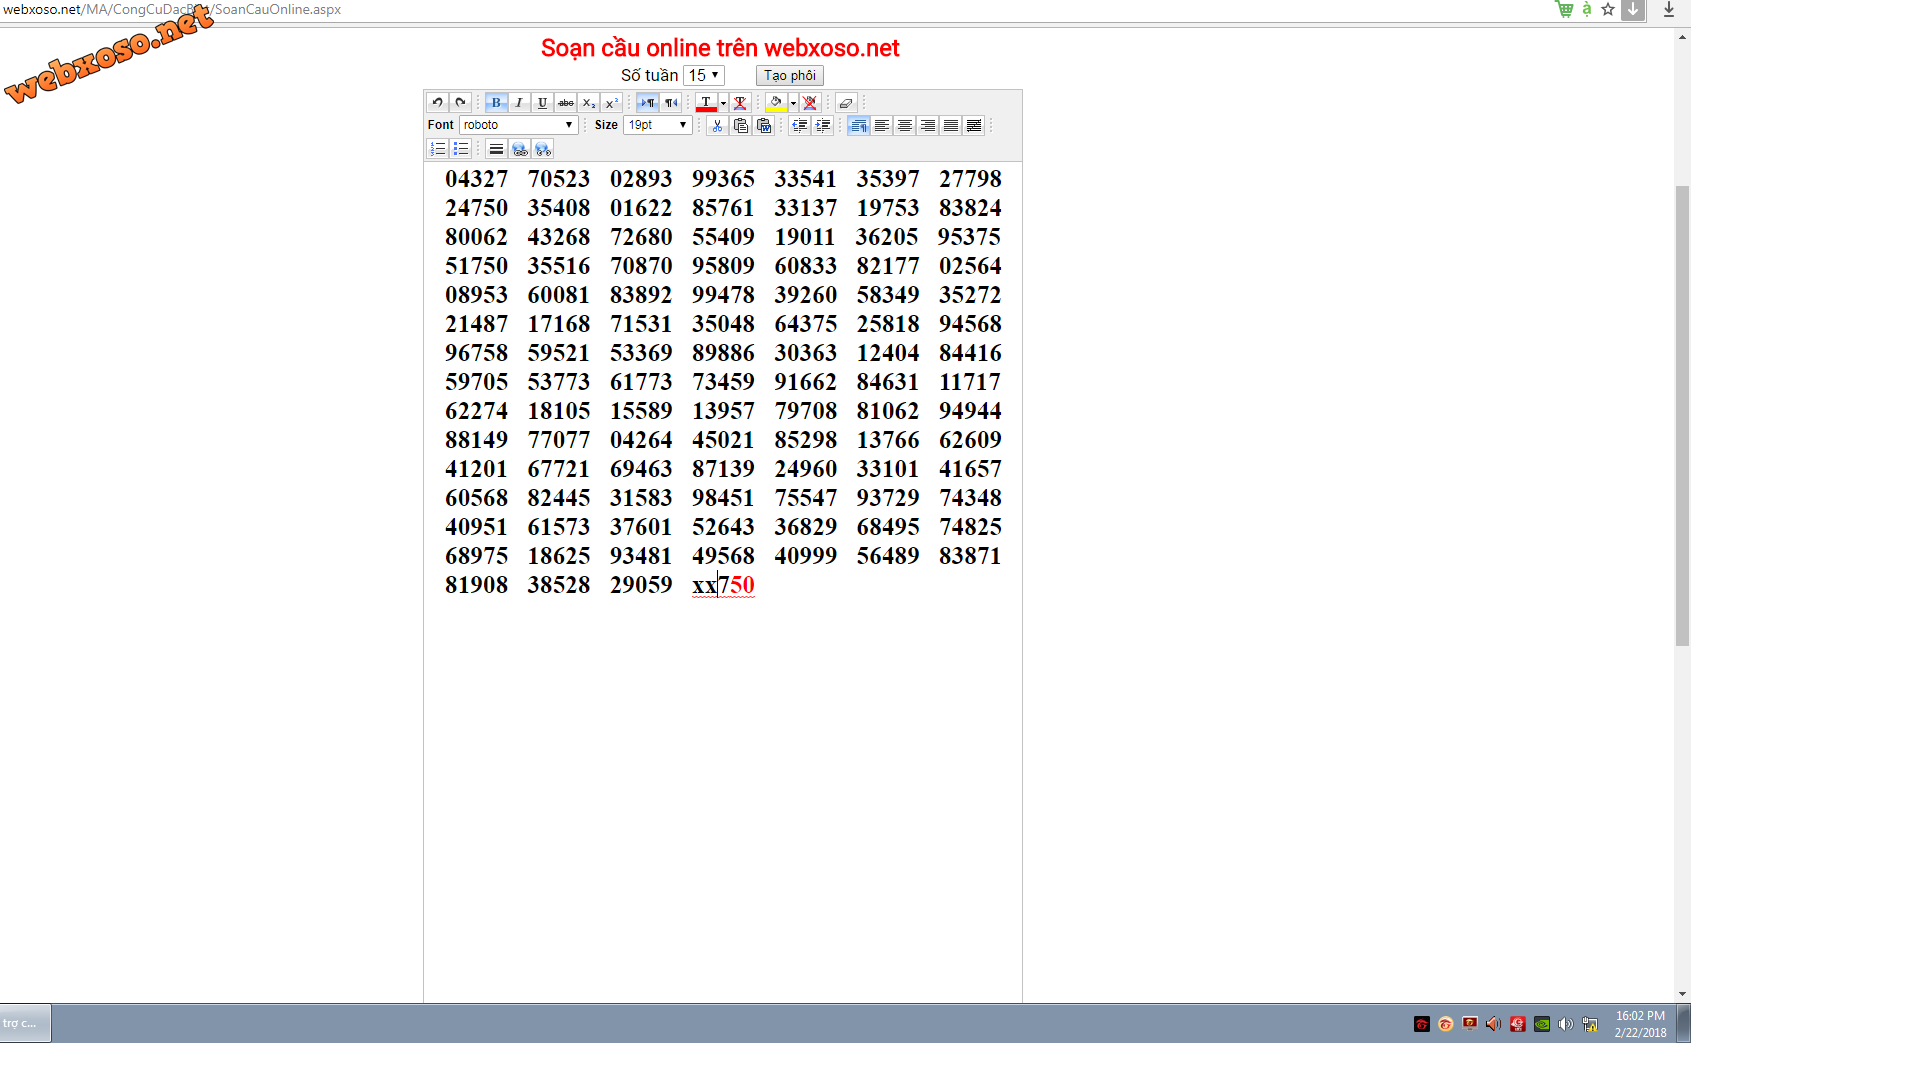Click the NVIDIA tray icon
Screen dimensions: 1920x1080
[1542, 1024]
